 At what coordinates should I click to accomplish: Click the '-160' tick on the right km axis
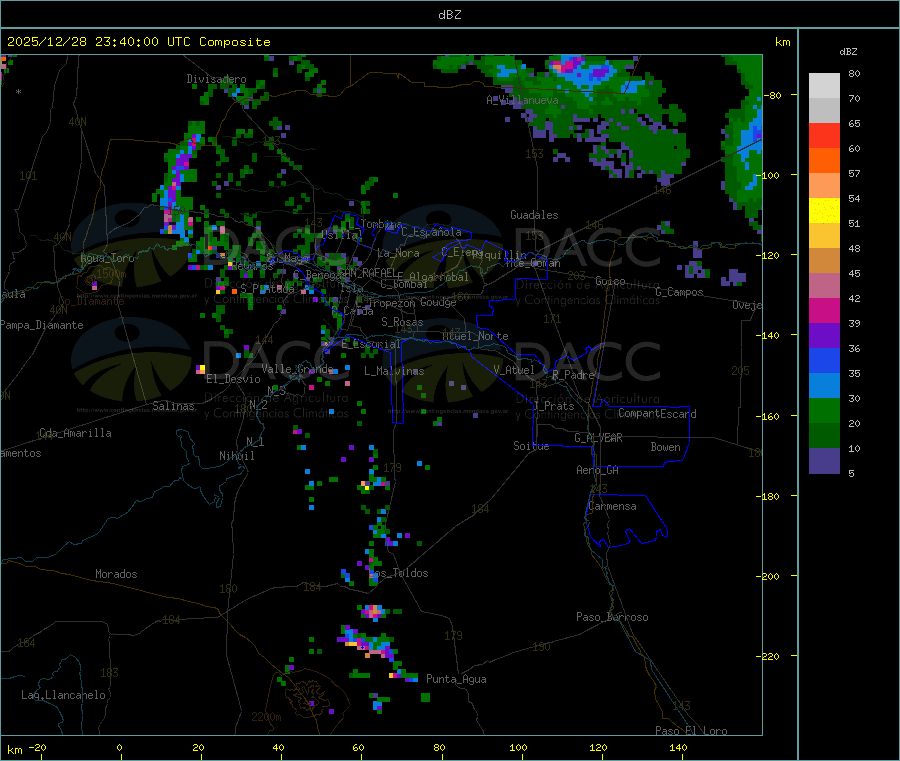click(x=769, y=416)
